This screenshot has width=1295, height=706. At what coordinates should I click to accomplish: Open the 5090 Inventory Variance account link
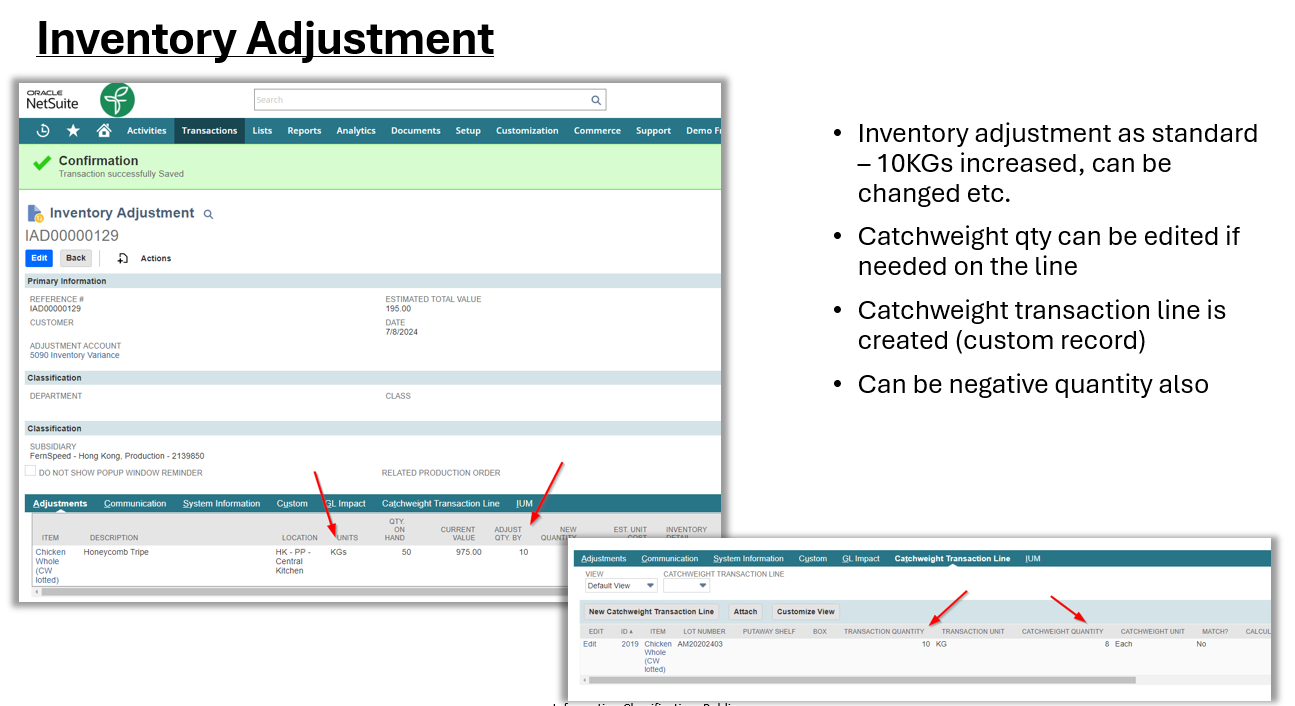[x=74, y=355]
